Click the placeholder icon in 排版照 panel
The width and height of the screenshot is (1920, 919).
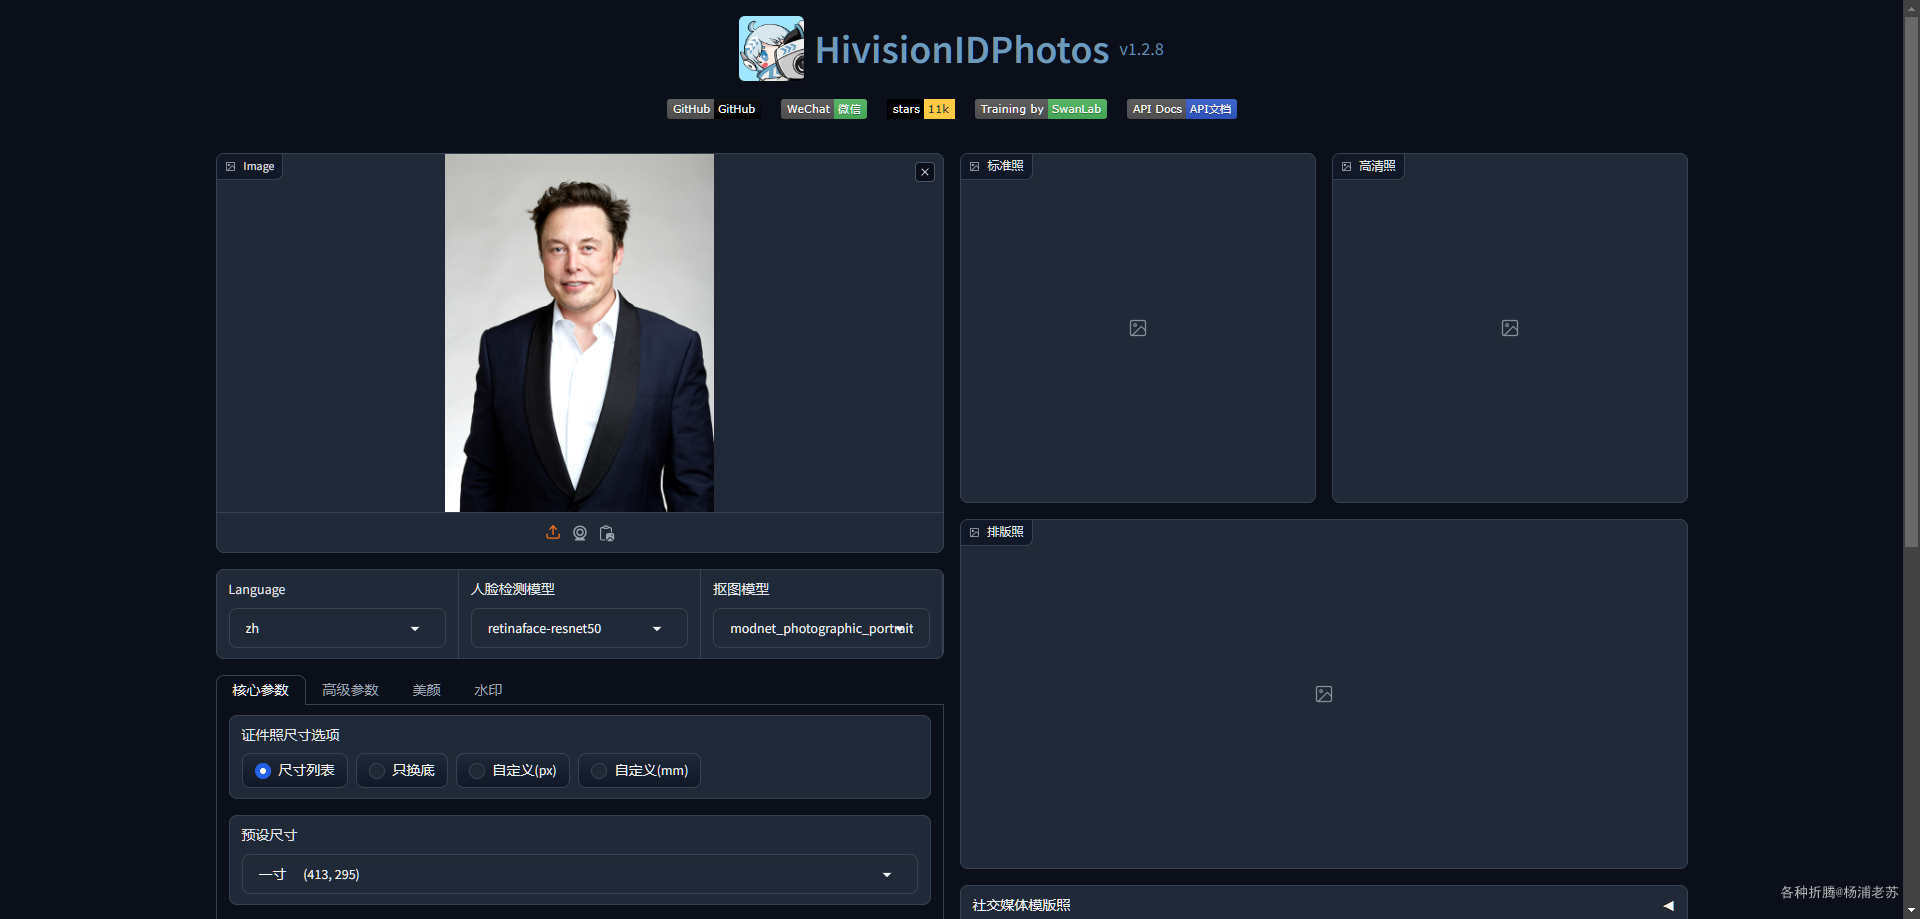point(1324,694)
